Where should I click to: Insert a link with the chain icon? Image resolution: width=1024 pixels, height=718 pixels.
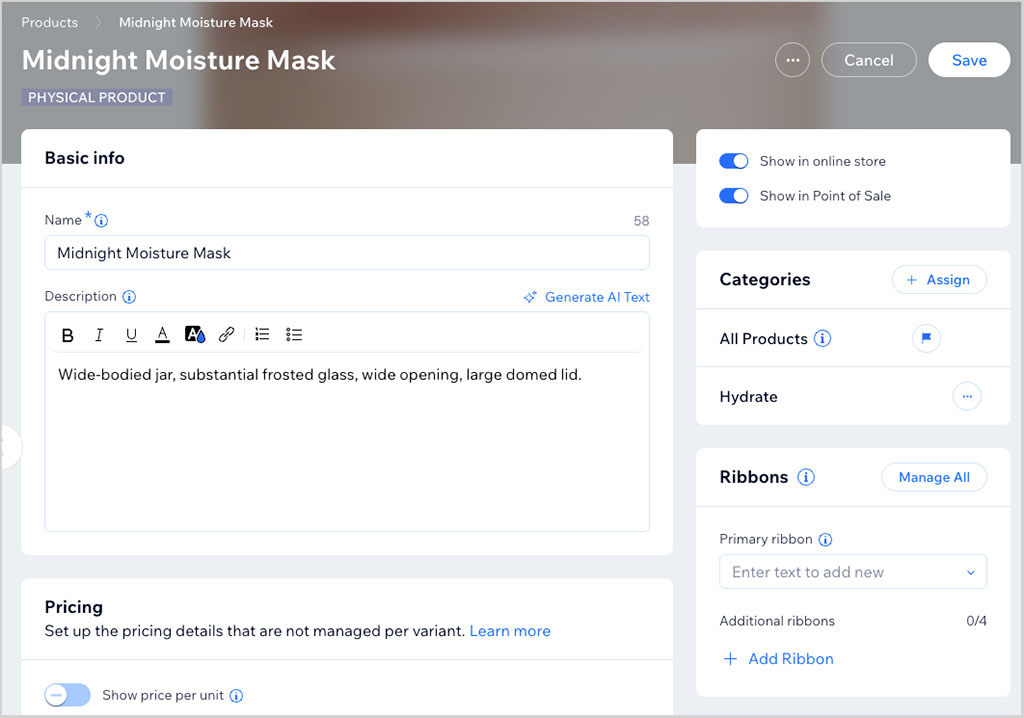coord(227,335)
